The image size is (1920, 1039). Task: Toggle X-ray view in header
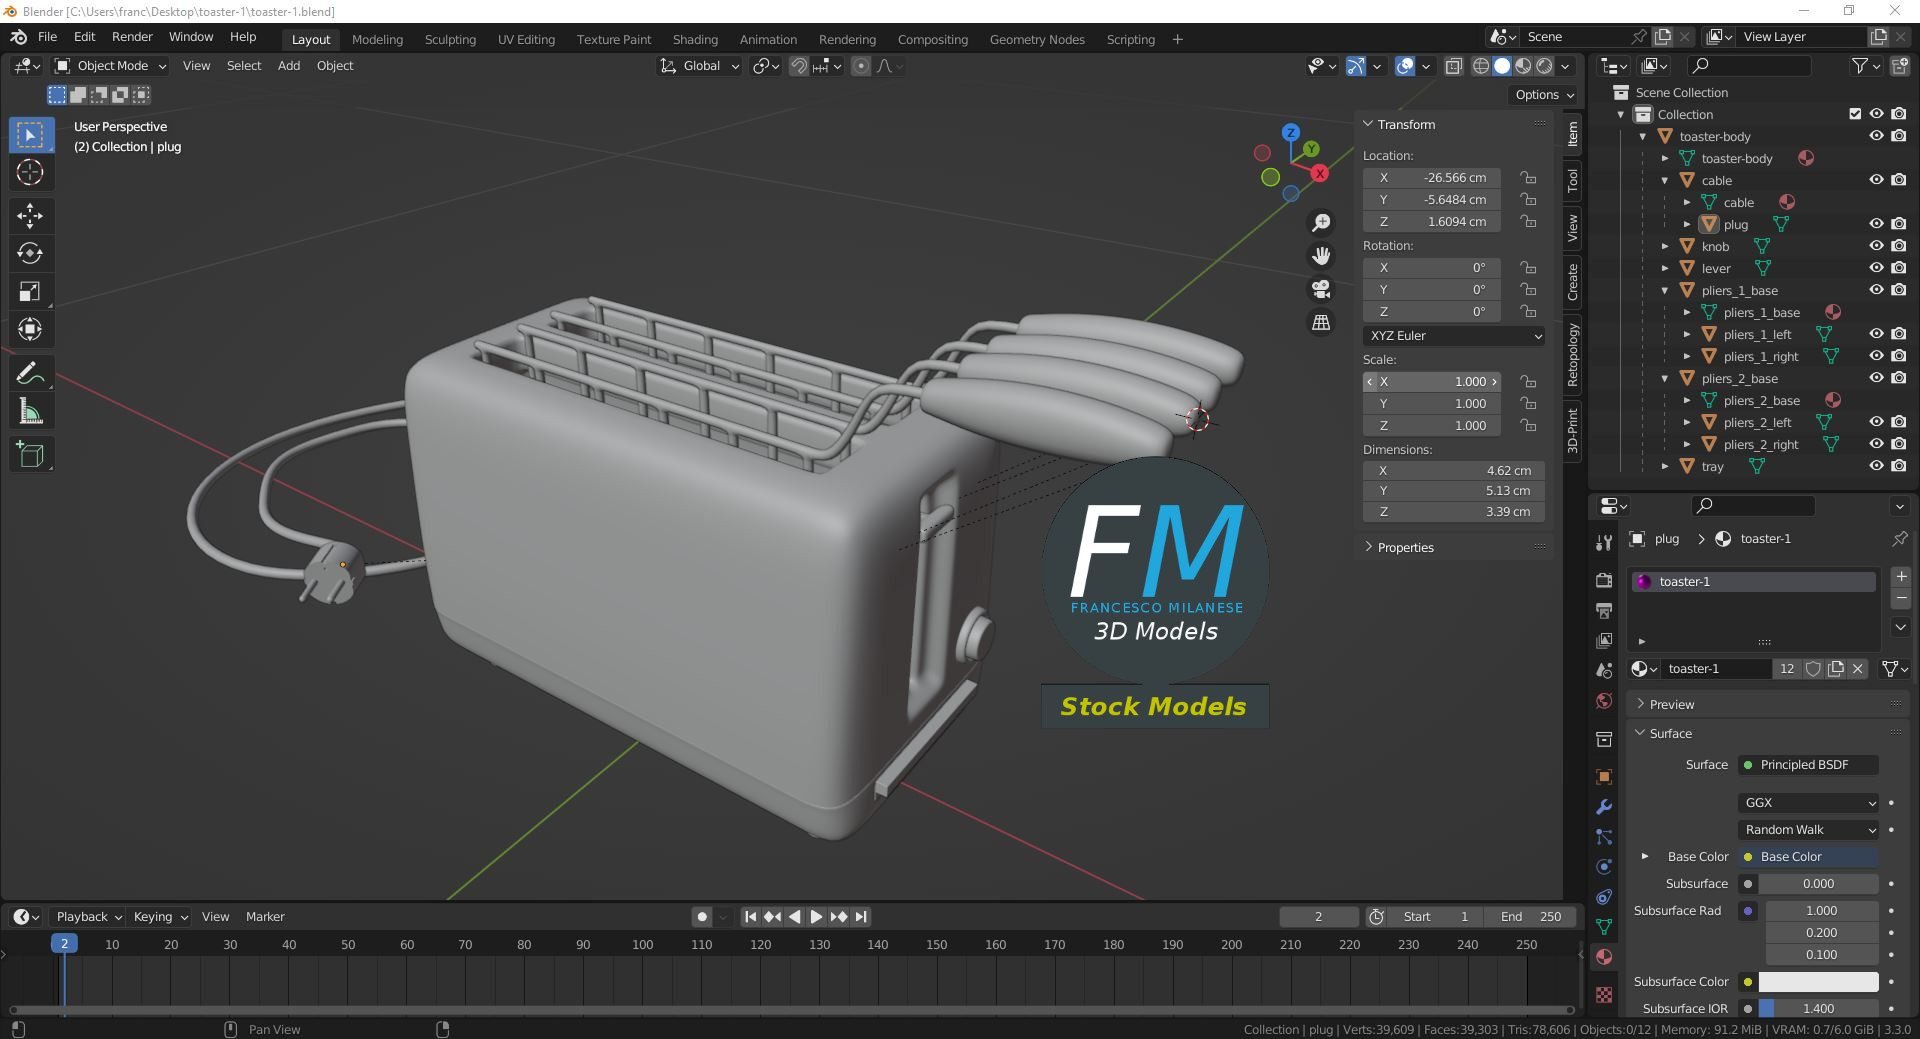pyautogui.click(x=1454, y=66)
